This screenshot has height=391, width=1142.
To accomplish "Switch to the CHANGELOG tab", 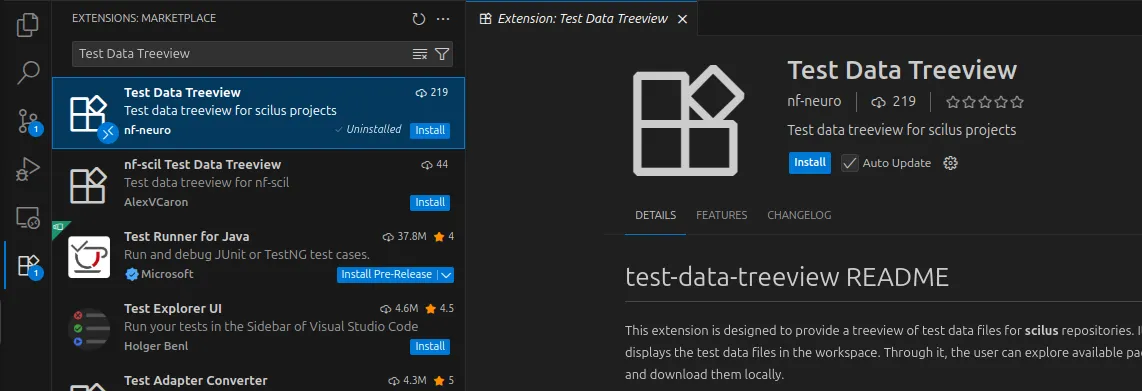I will coord(799,216).
